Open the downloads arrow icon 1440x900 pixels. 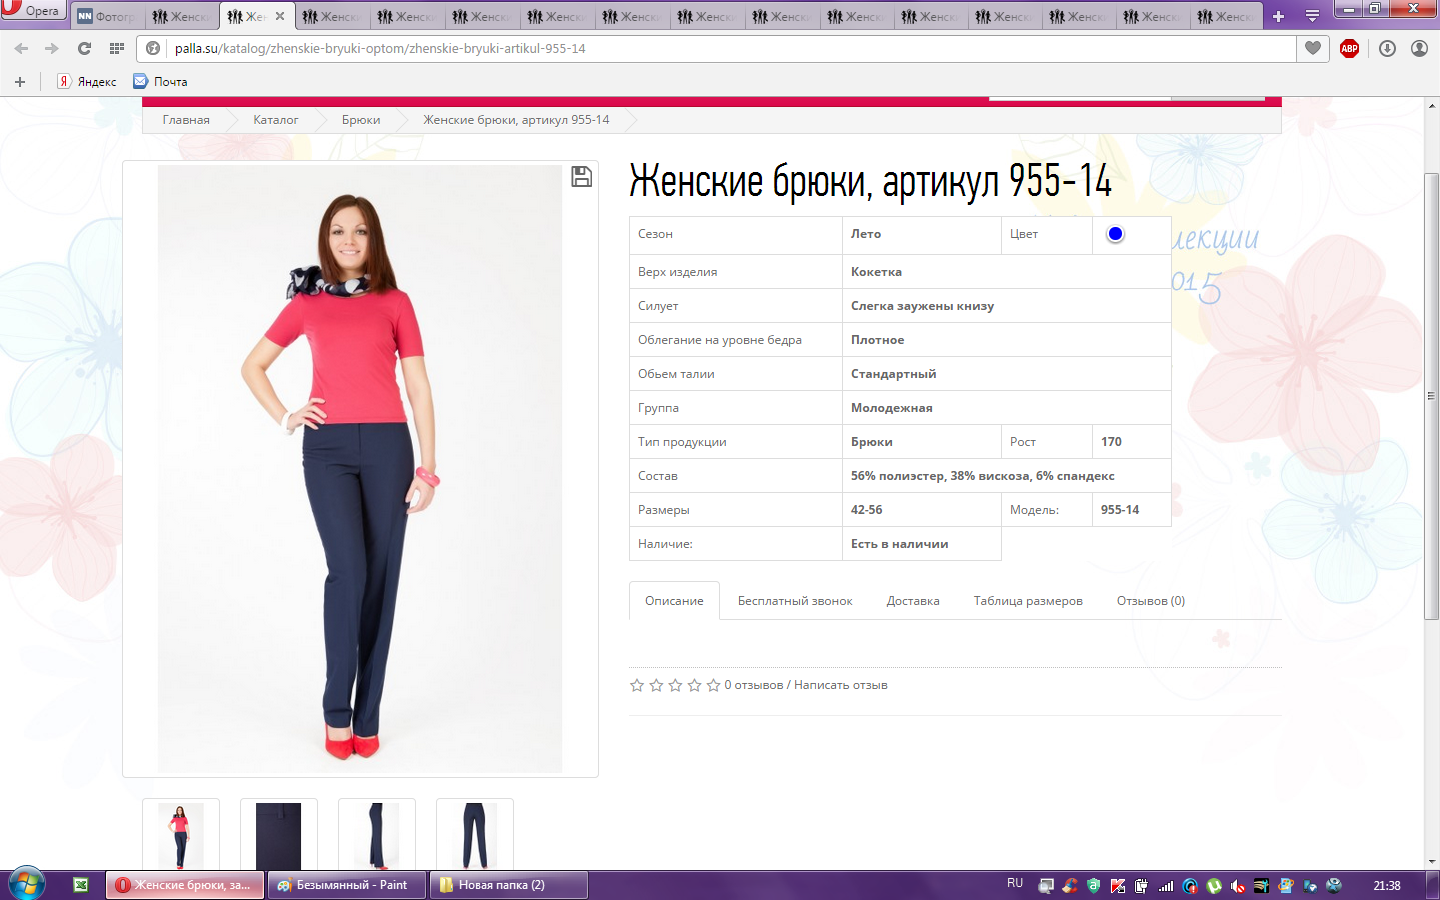pyautogui.click(x=1387, y=48)
